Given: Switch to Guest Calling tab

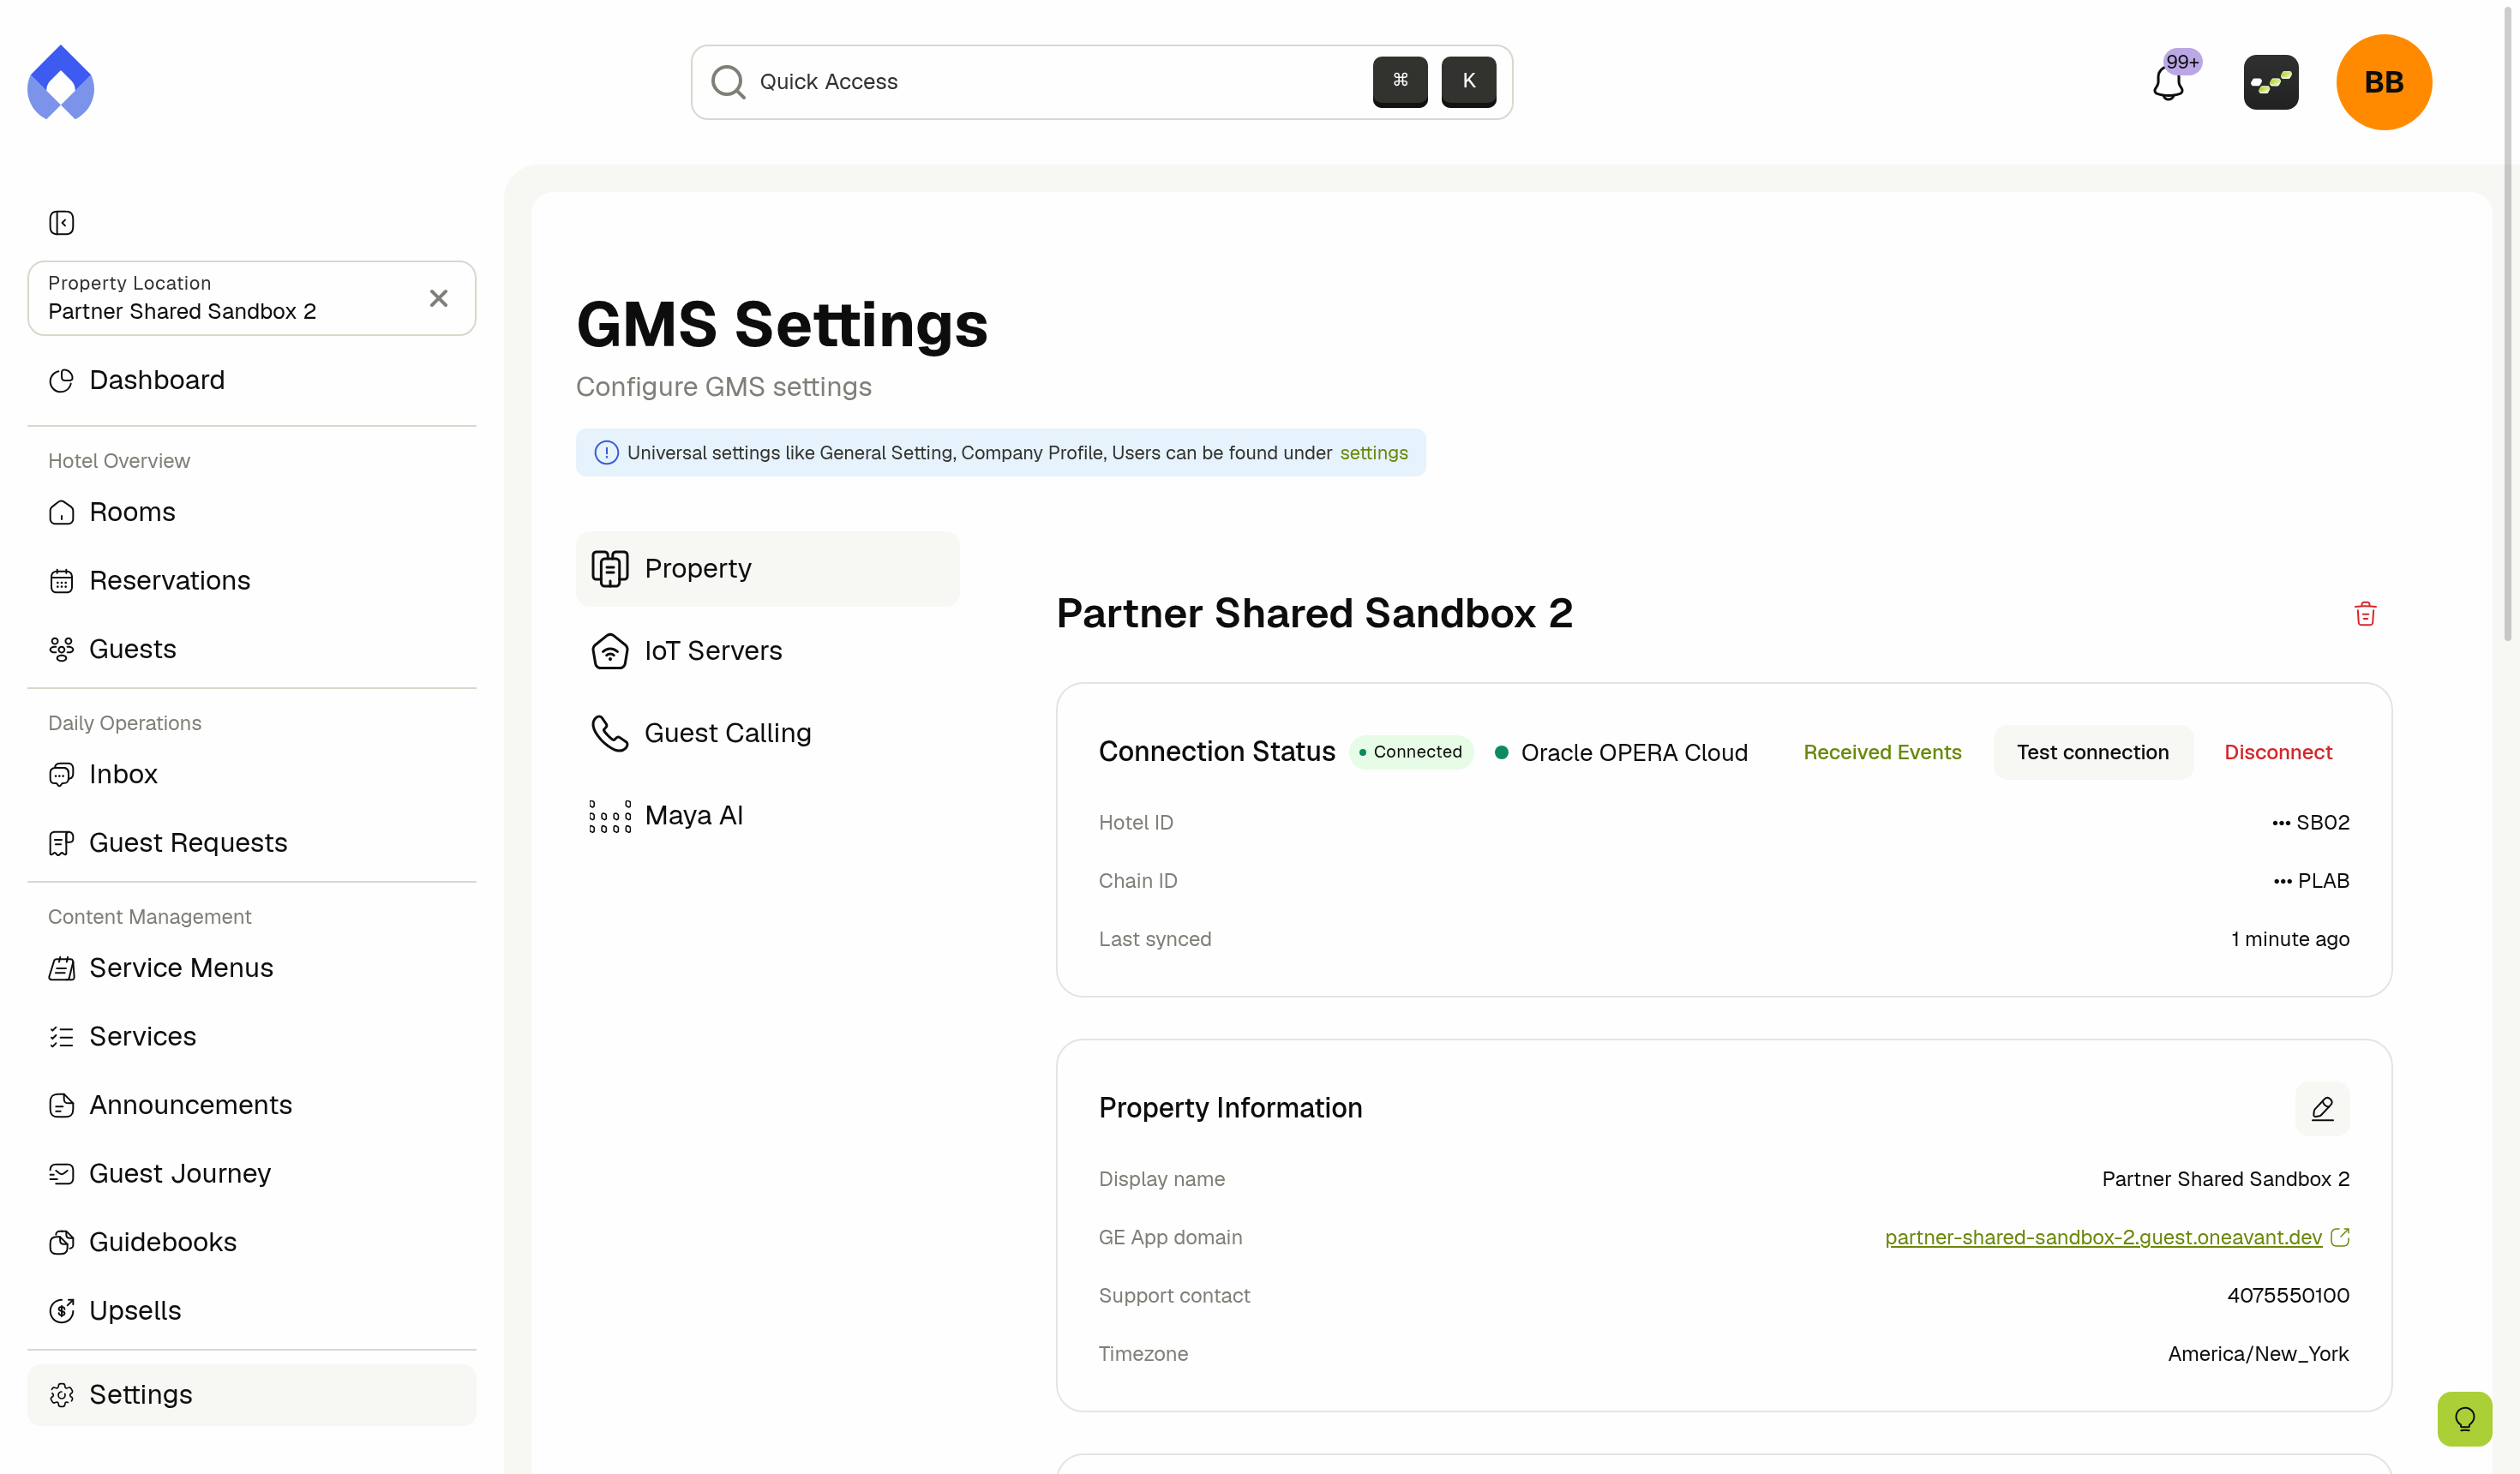Looking at the screenshot, I should [x=767, y=733].
